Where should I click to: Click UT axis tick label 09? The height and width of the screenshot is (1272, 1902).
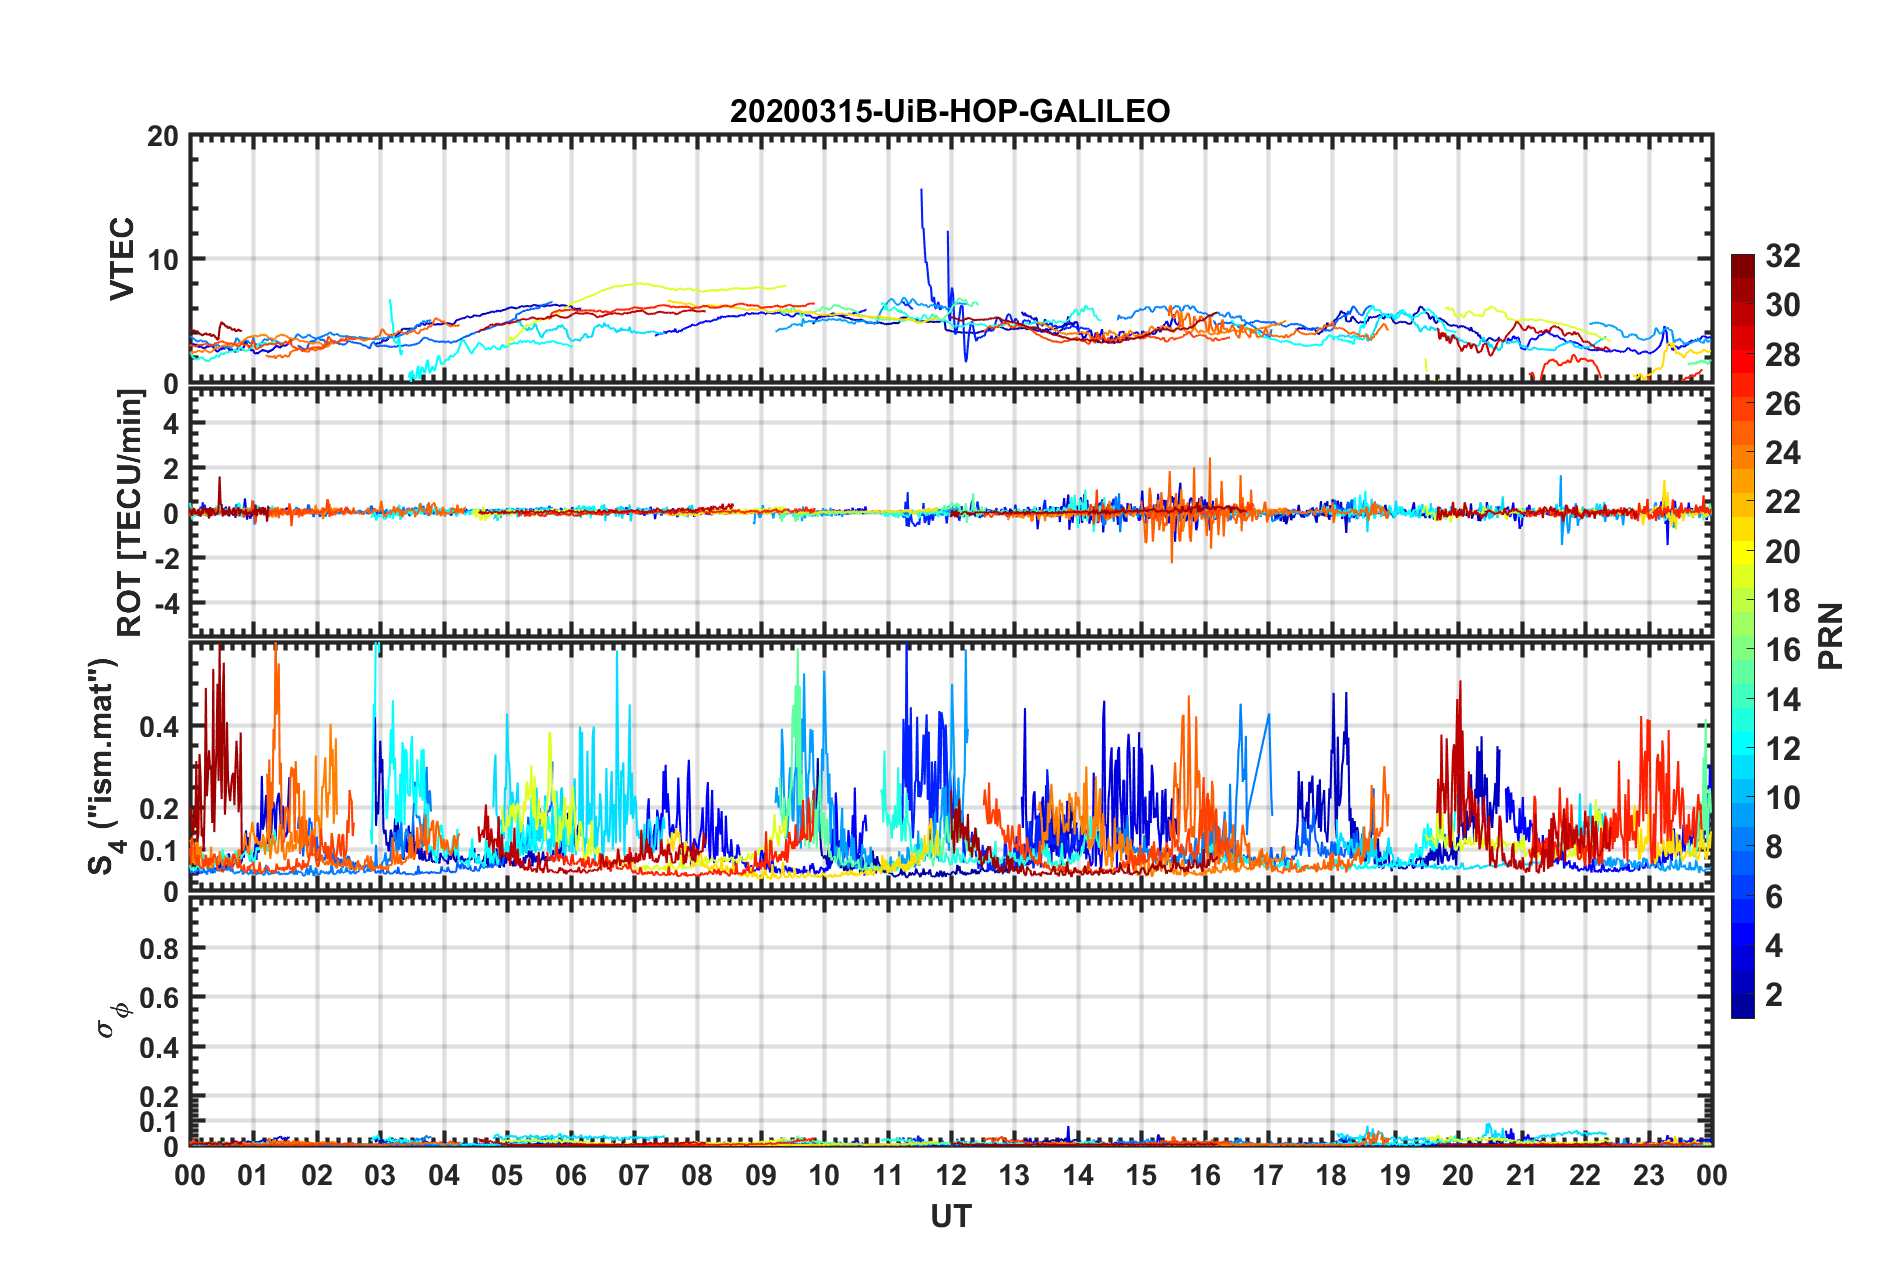(761, 1175)
